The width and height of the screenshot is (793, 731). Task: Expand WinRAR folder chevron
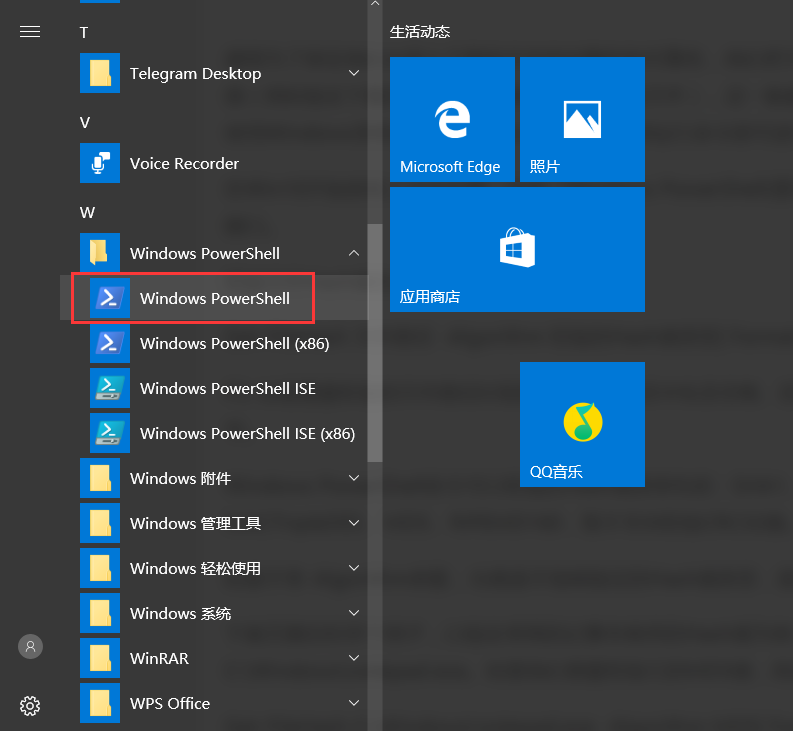[354, 658]
